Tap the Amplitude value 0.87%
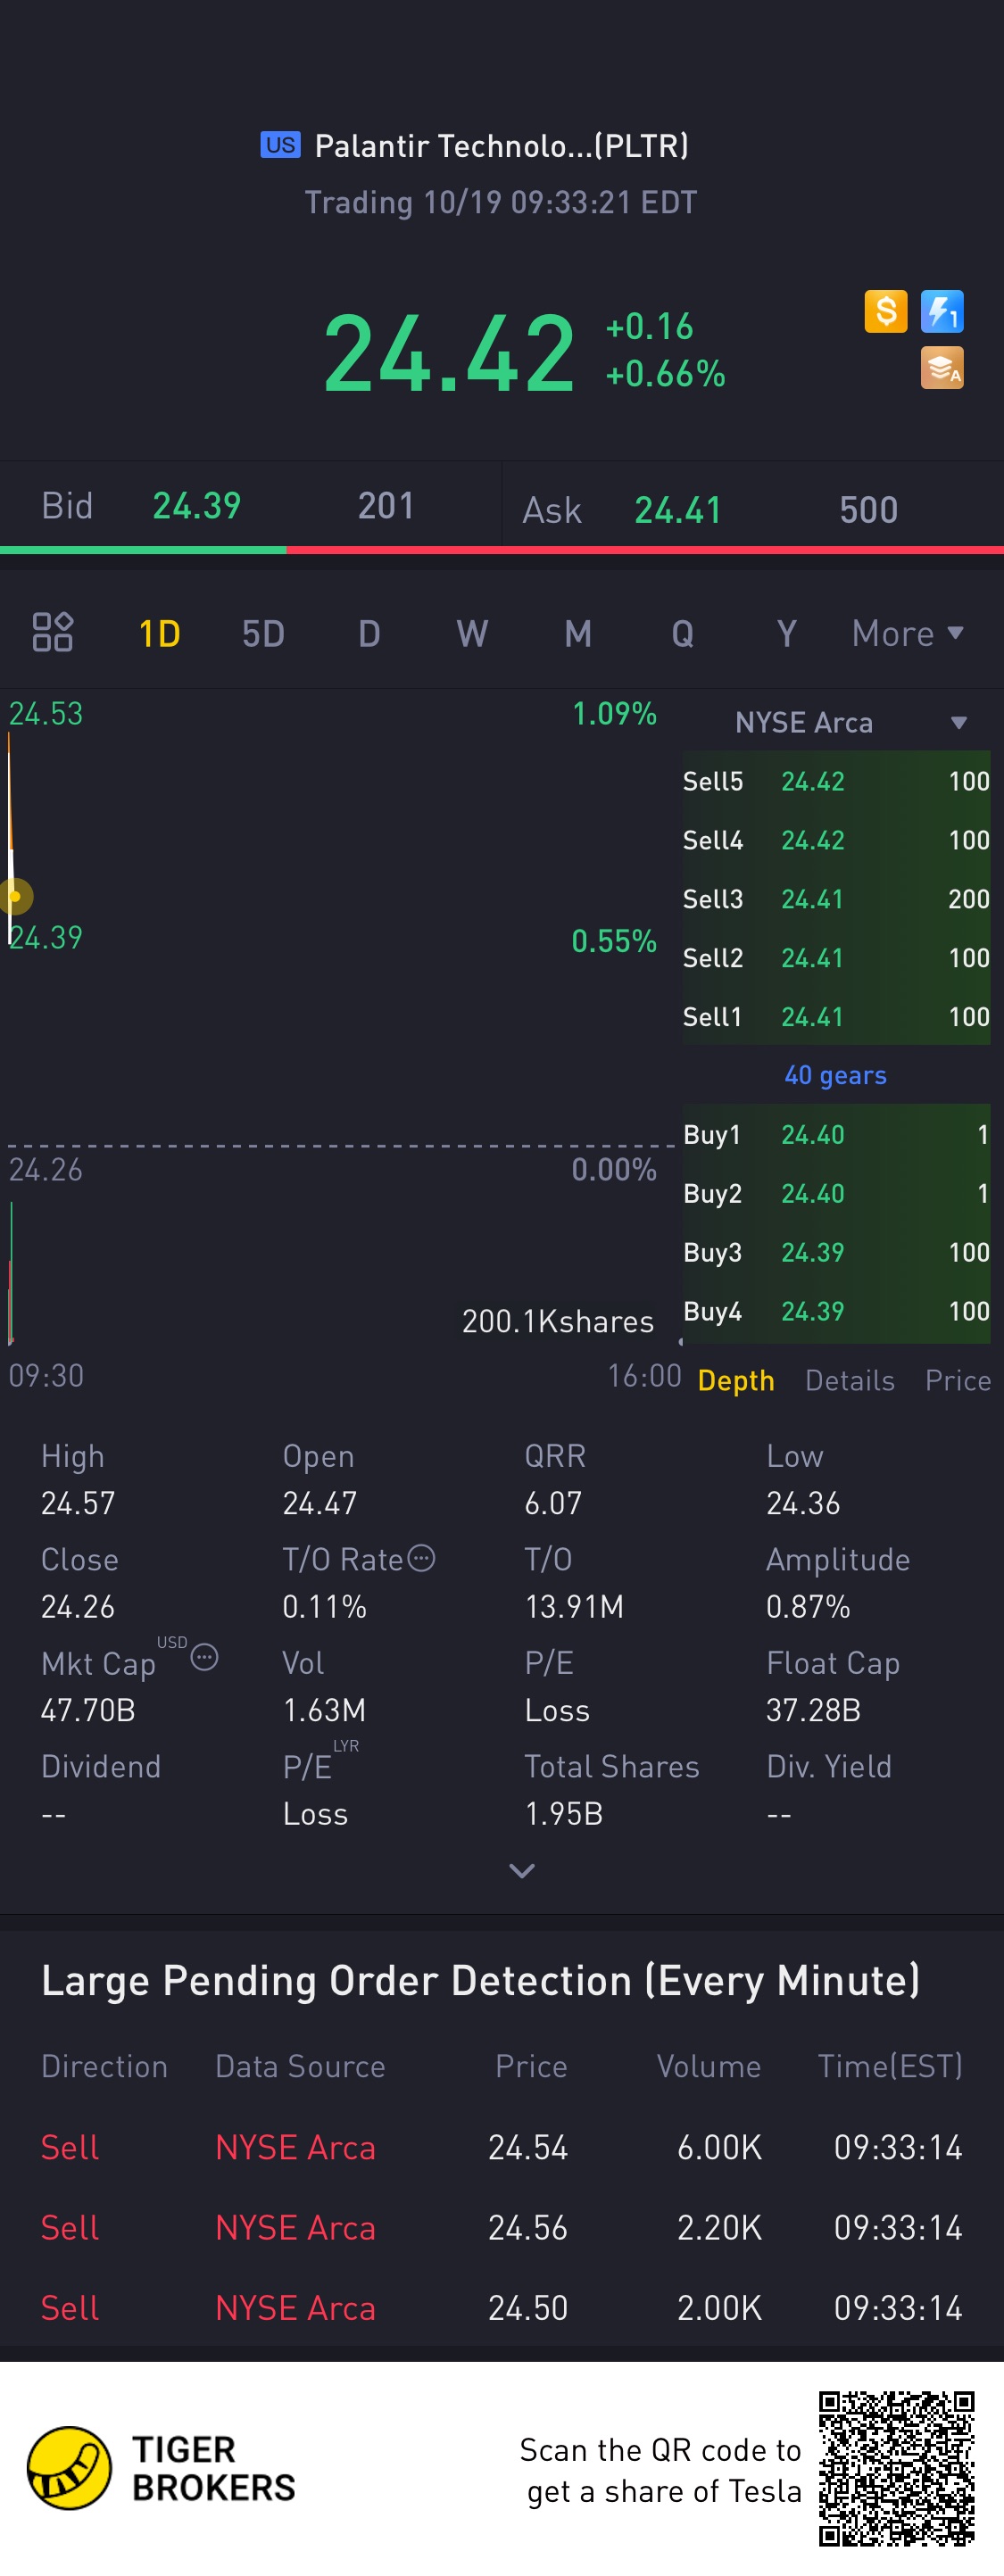 (808, 1606)
